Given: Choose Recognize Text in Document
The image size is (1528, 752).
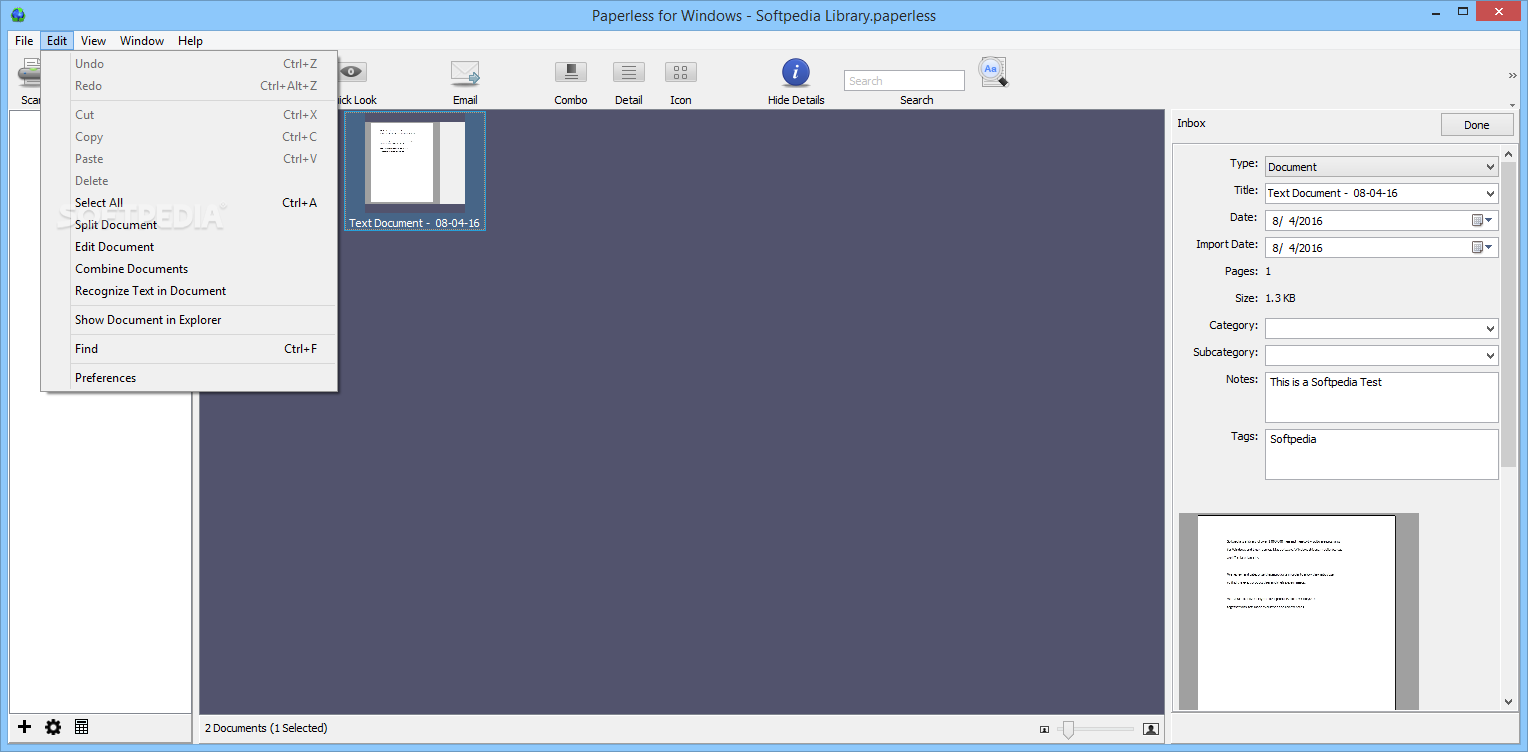Looking at the screenshot, I should [x=189, y=291].
